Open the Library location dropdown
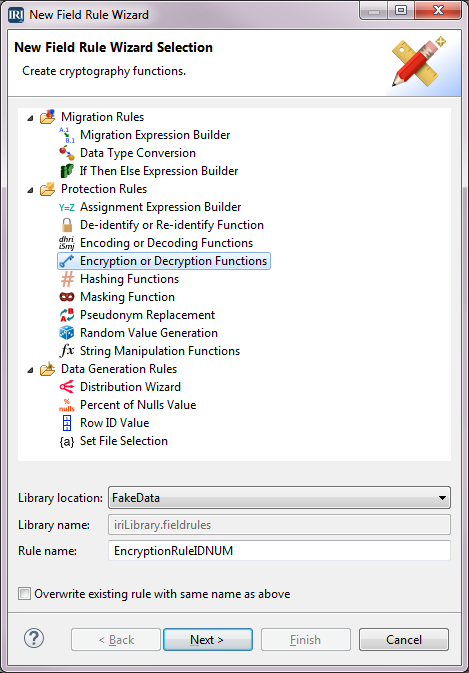The image size is (469, 673). click(279, 498)
